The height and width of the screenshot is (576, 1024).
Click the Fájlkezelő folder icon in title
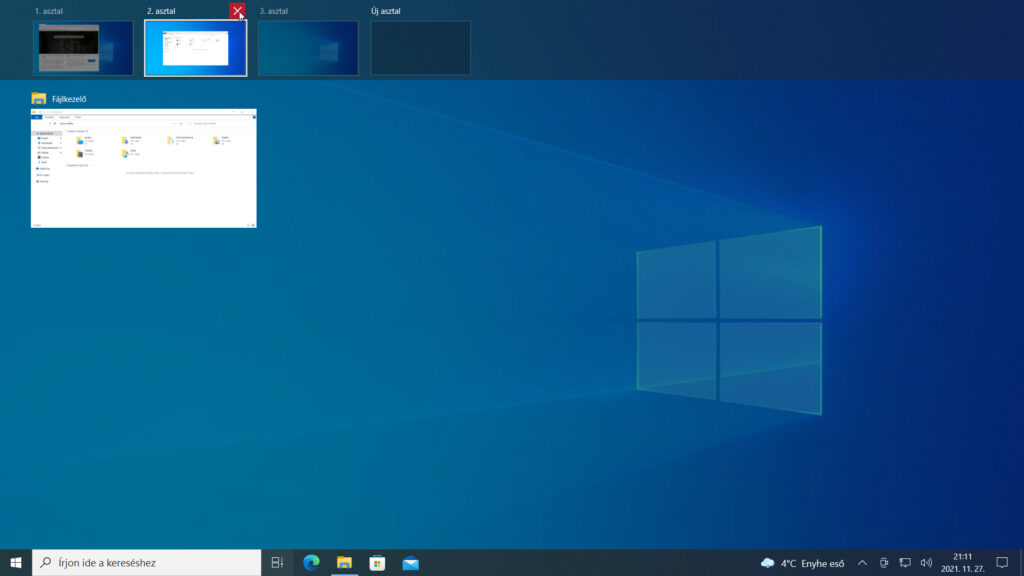pos(39,99)
